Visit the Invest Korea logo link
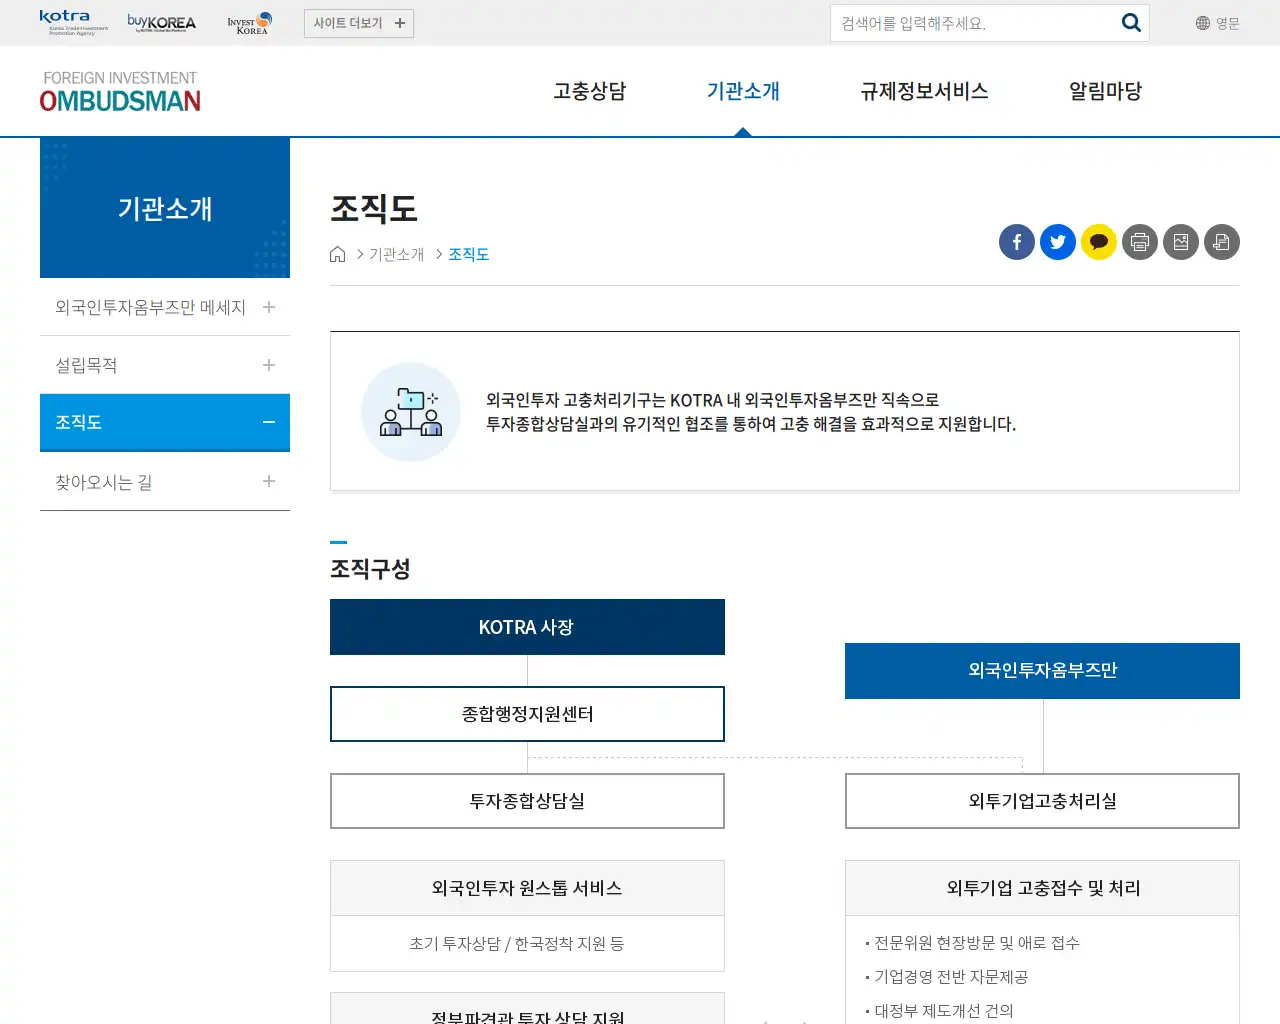Viewport: 1280px width, 1024px height. click(248, 22)
